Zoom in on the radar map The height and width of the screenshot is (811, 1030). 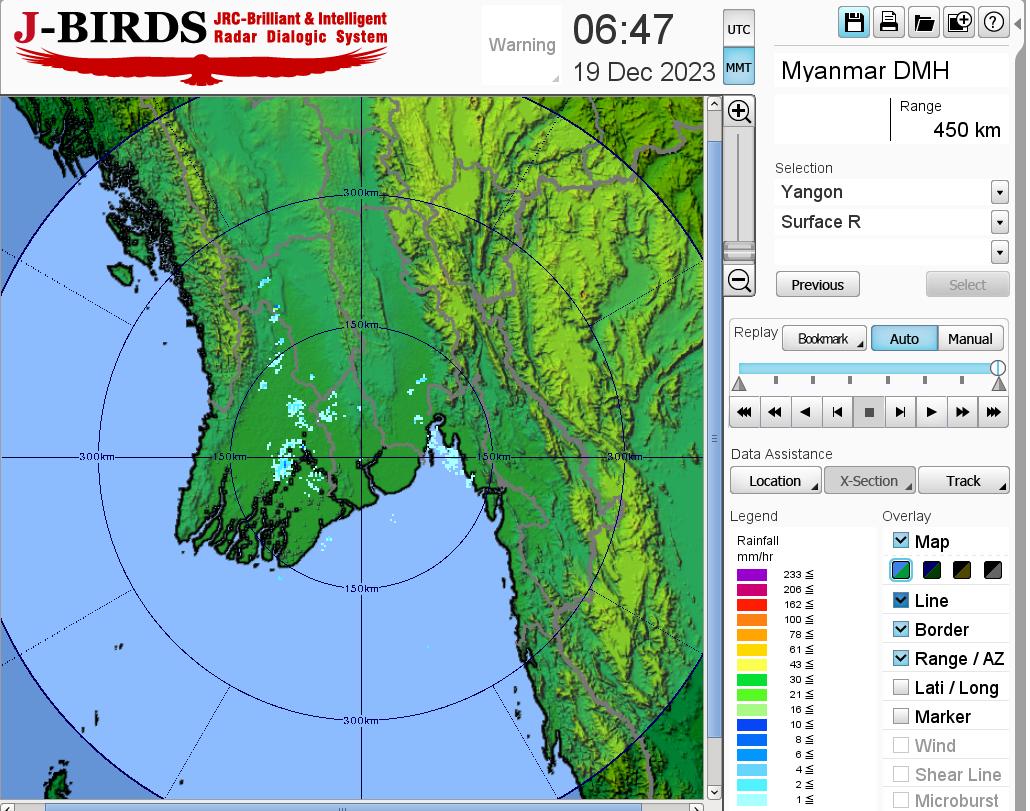pyautogui.click(x=739, y=111)
